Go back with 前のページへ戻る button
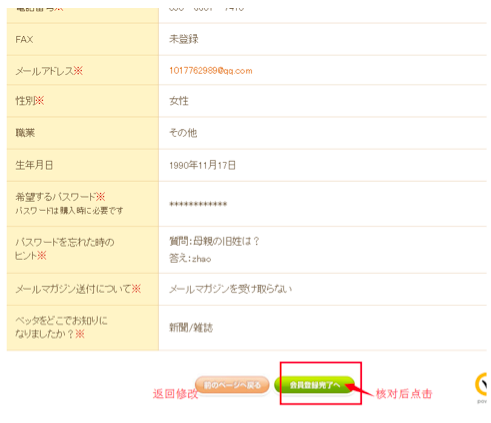The image size is (491, 423). (x=232, y=385)
